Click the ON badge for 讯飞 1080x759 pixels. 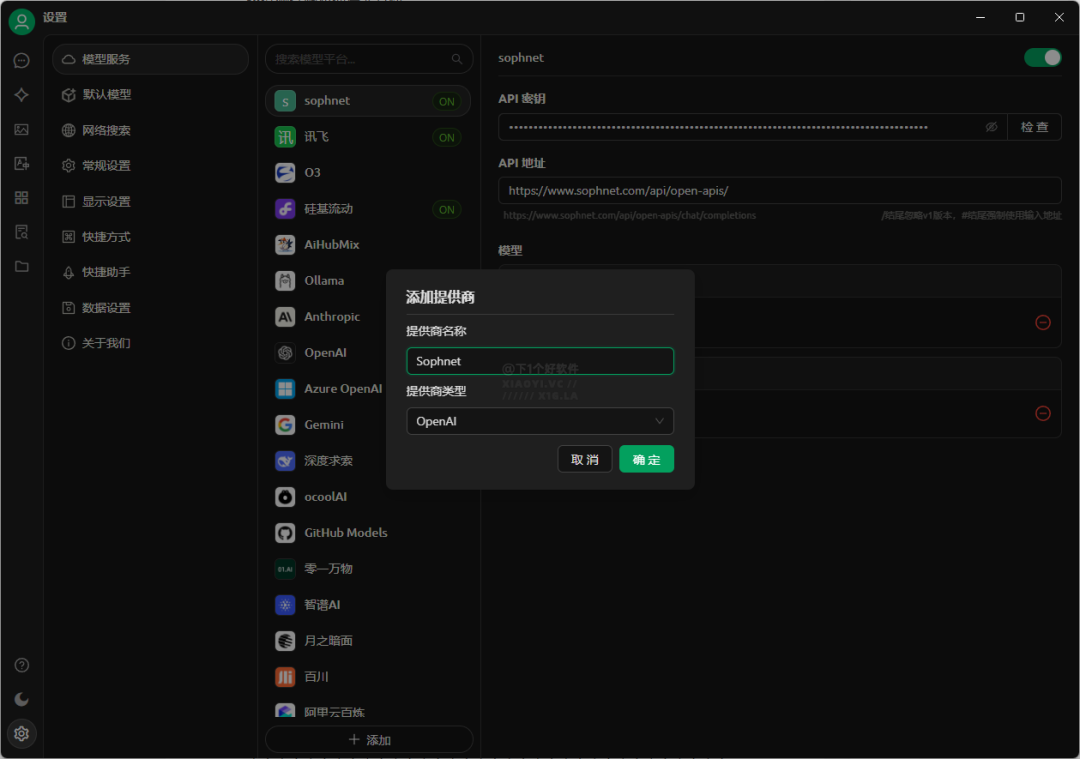click(446, 138)
